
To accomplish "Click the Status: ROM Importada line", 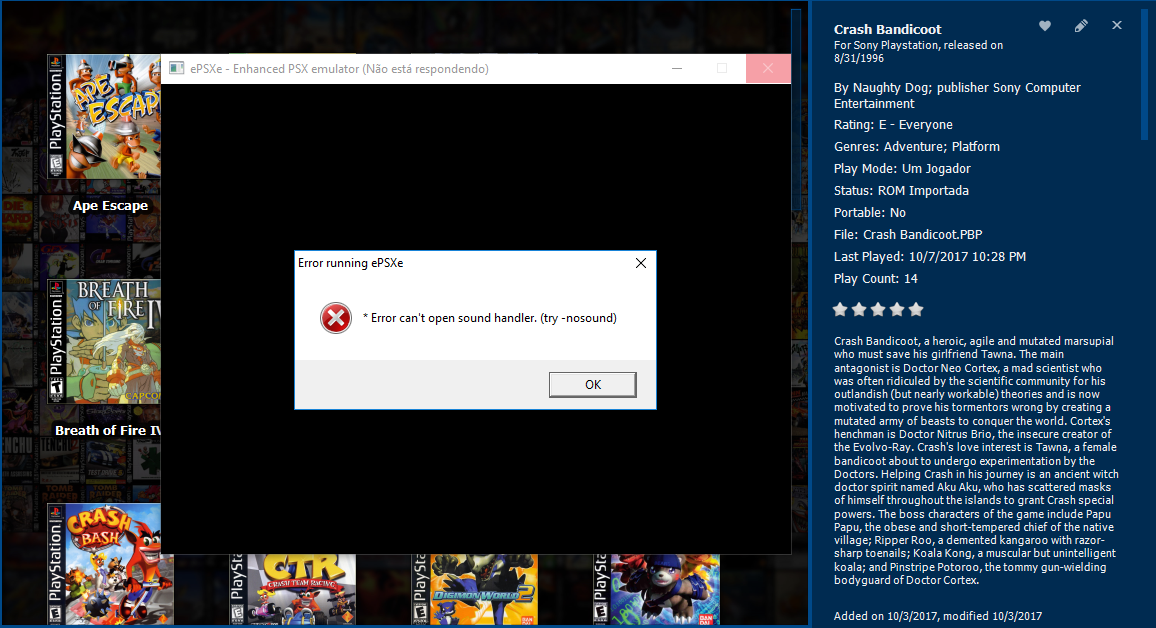I will tap(901, 190).
